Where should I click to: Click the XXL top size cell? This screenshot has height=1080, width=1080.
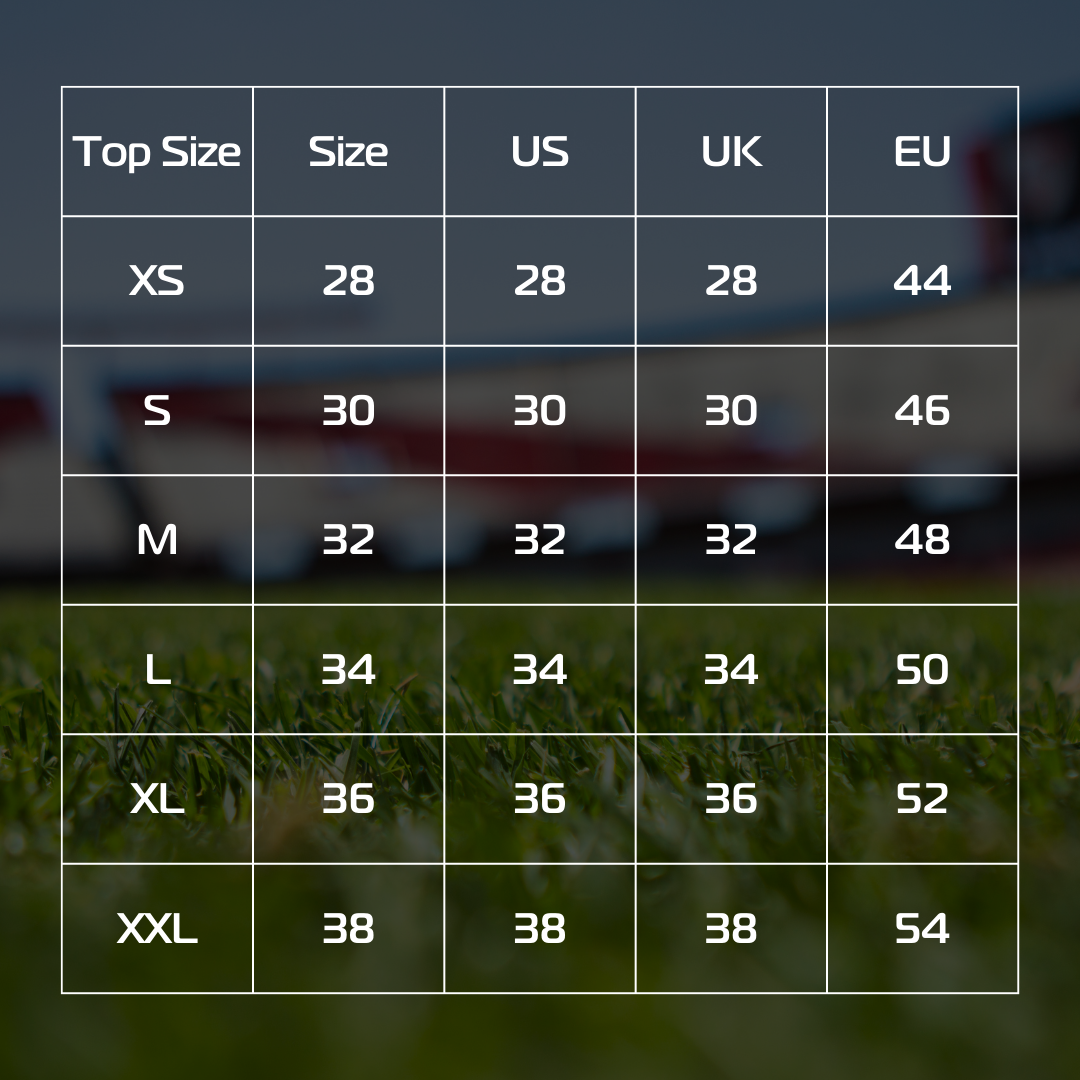click(157, 928)
